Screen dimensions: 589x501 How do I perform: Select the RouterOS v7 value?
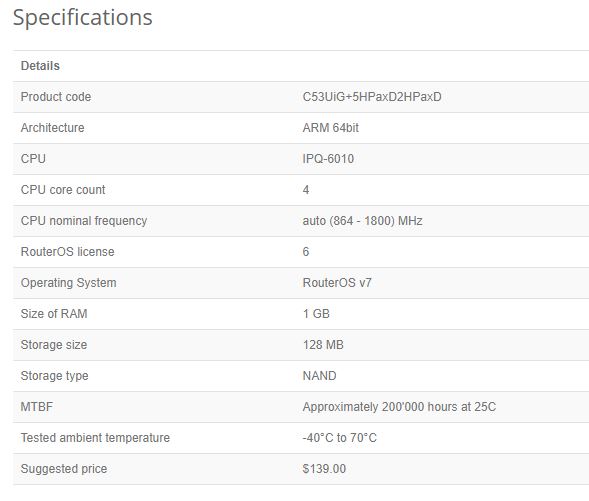coord(337,283)
